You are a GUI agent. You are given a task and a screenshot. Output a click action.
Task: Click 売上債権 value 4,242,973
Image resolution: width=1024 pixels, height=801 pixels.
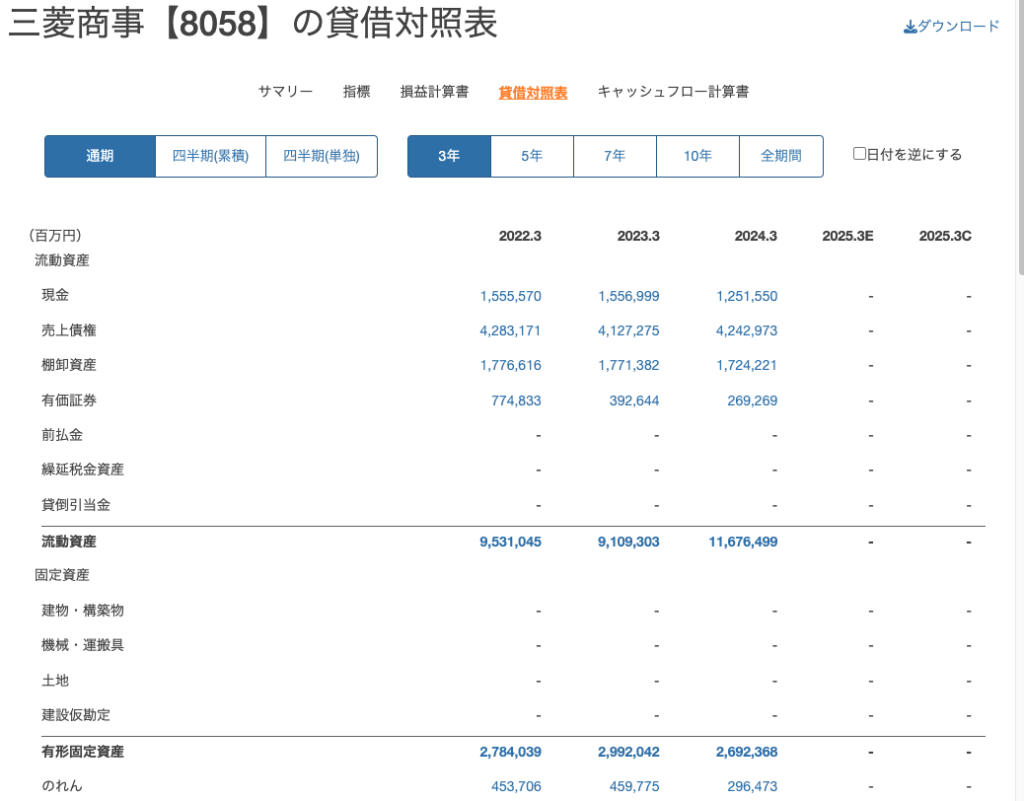tap(747, 331)
